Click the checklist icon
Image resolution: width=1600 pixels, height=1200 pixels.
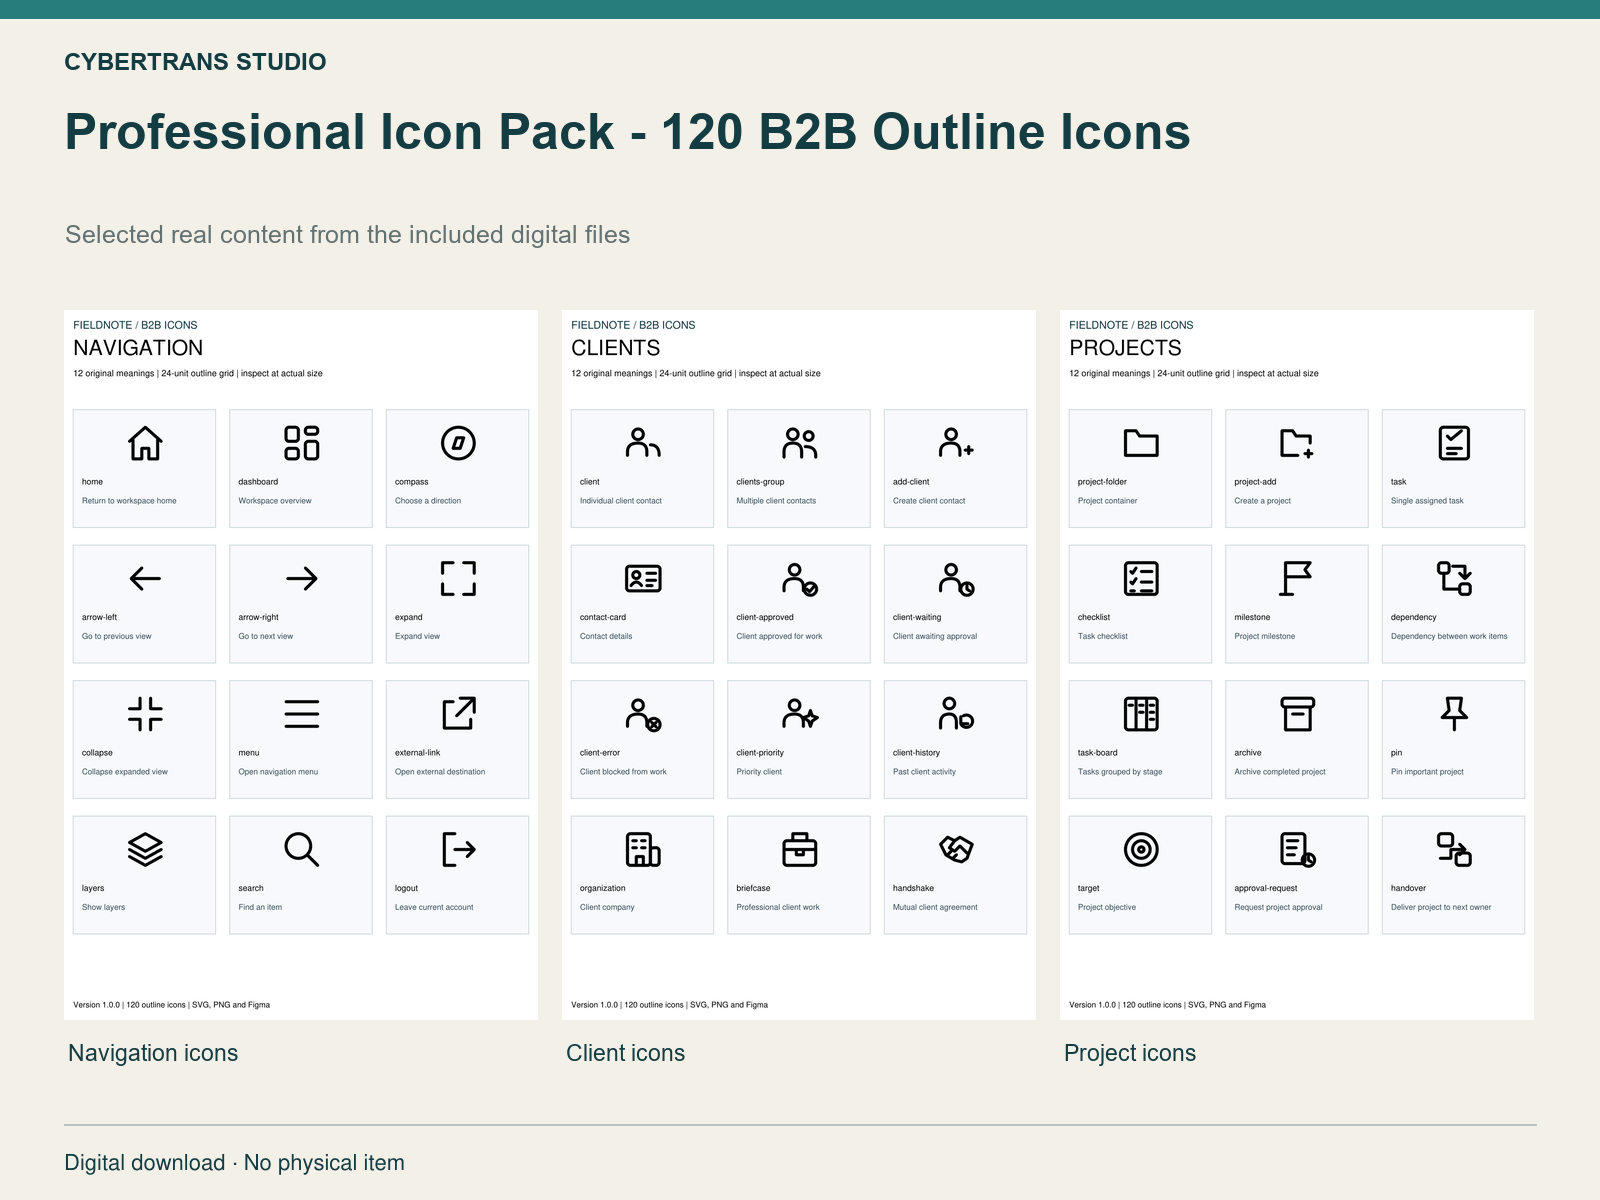1141,578
